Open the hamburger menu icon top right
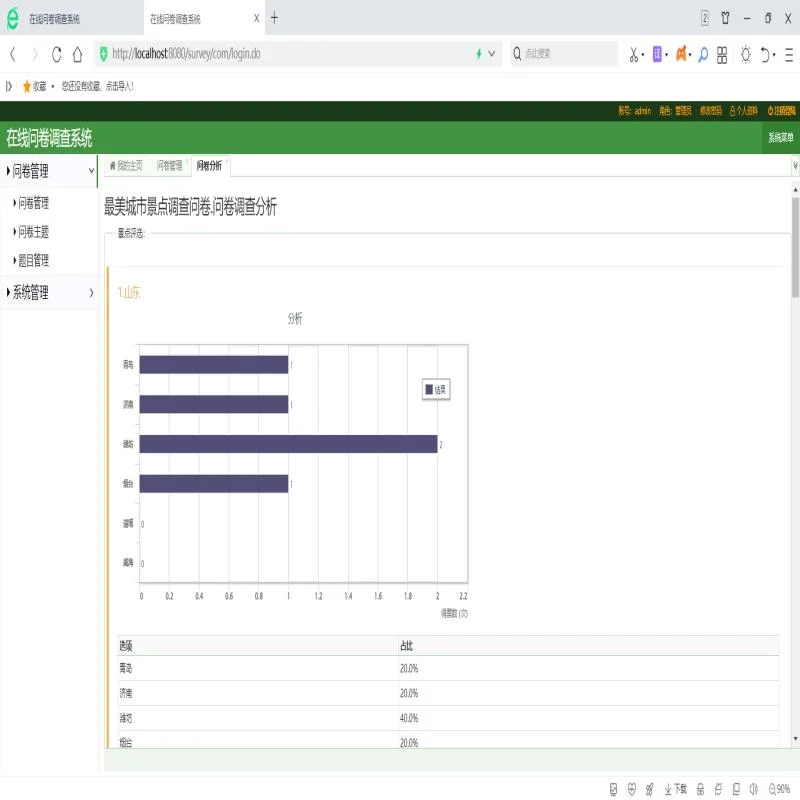The image size is (800, 800). pos(787,55)
